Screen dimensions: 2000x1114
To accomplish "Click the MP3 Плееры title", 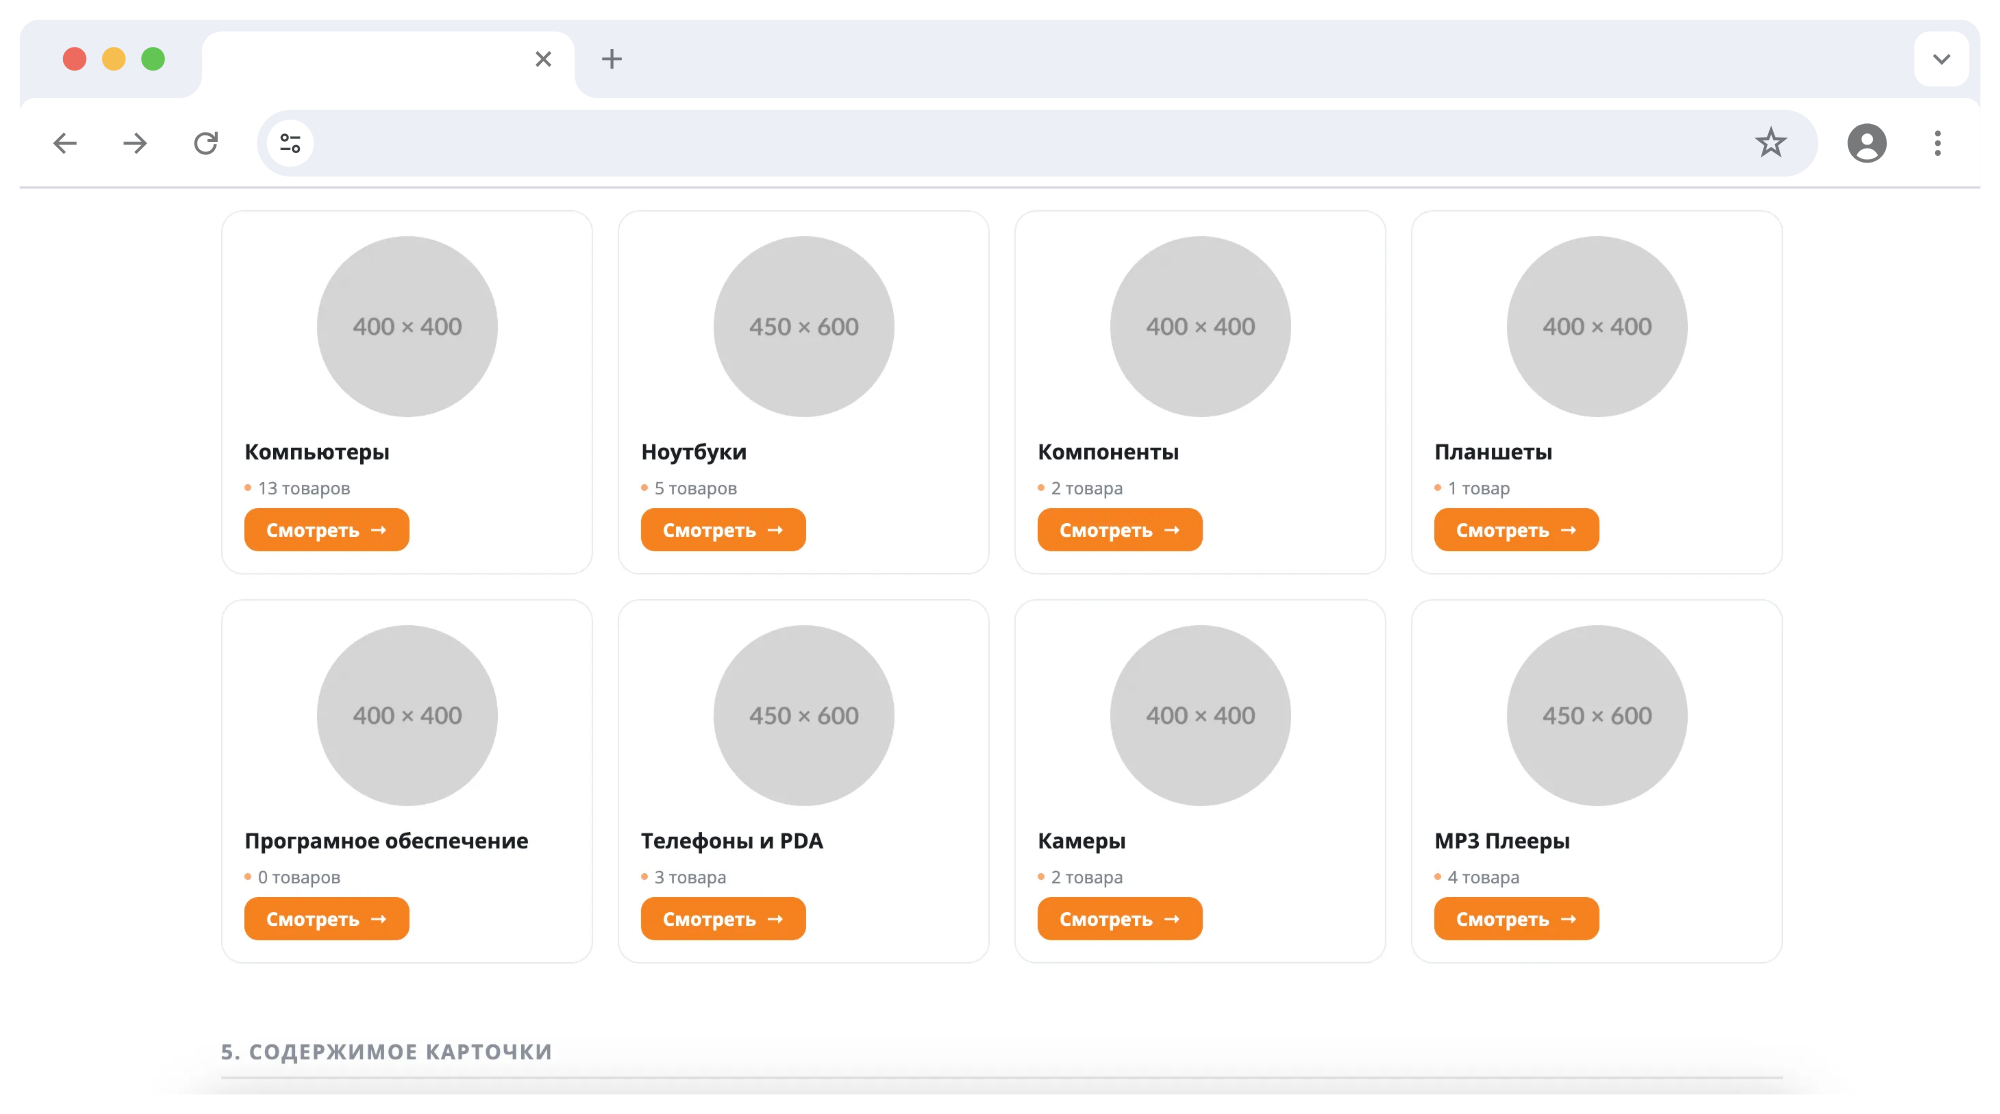I will [1502, 841].
